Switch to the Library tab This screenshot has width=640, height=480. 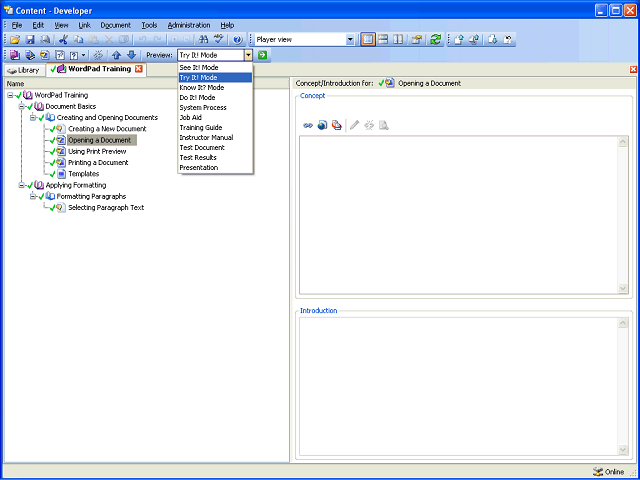click(24, 70)
